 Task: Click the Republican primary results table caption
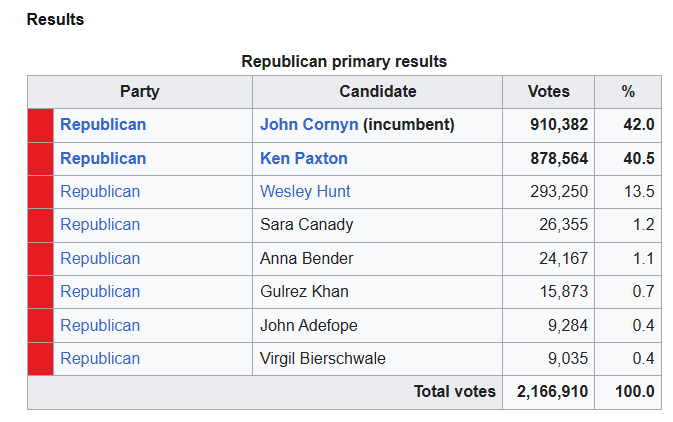344,61
